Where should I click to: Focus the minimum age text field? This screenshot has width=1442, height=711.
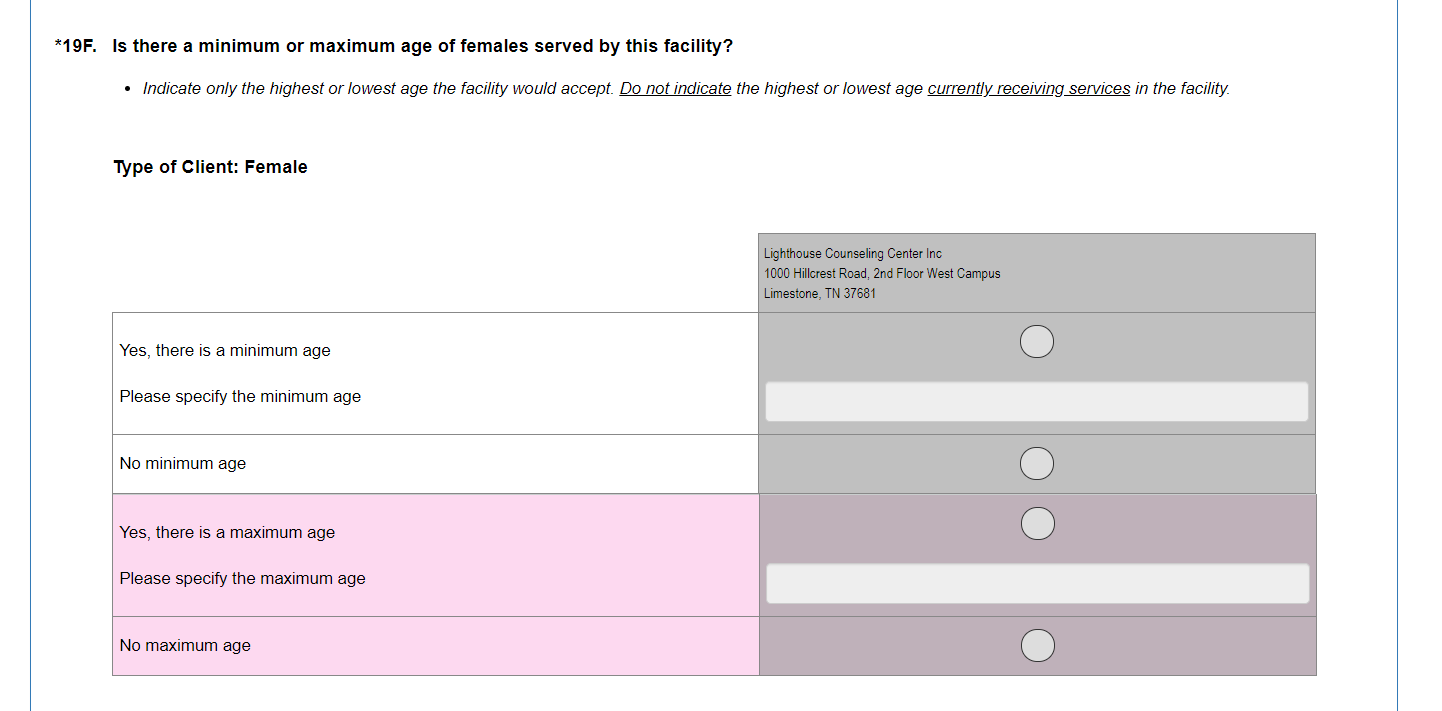[x=1036, y=401]
